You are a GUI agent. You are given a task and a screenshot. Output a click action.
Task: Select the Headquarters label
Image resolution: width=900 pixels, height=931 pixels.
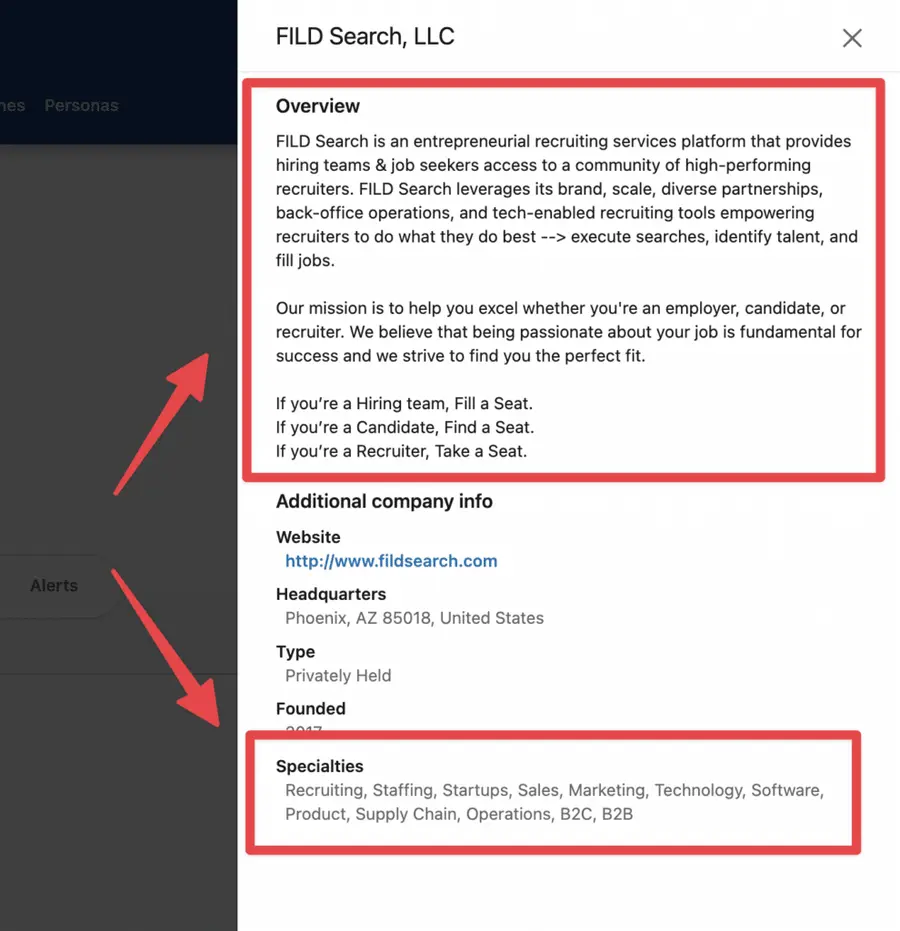(x=331, y=594)
